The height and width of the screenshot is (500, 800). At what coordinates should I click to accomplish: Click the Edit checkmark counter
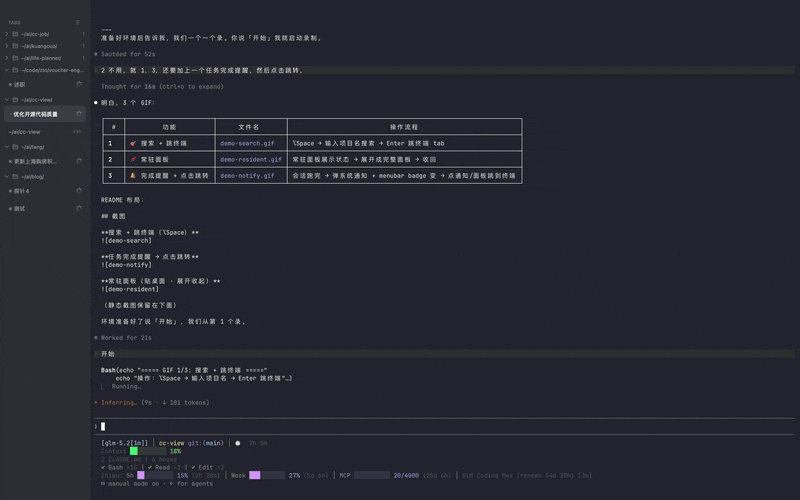tap(208, 467)
